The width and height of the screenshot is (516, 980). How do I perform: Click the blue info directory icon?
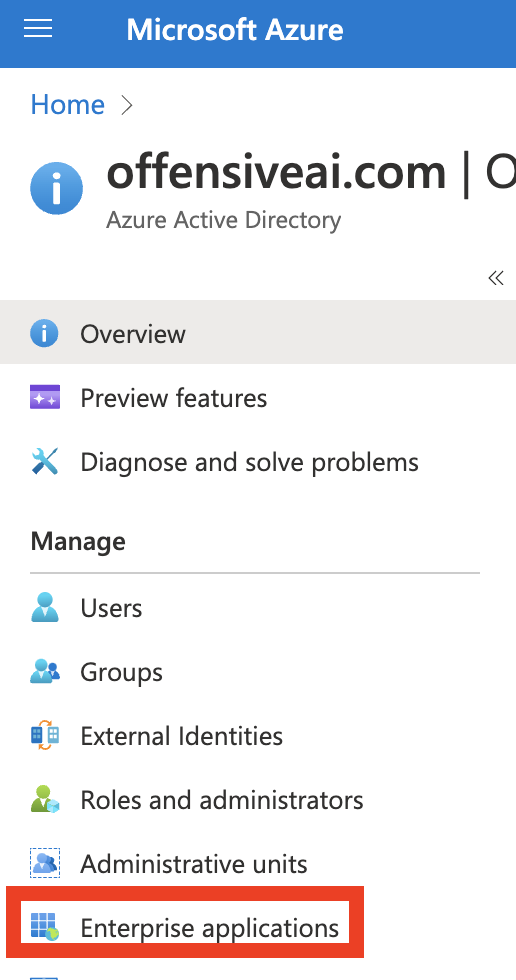pos(56,188)
